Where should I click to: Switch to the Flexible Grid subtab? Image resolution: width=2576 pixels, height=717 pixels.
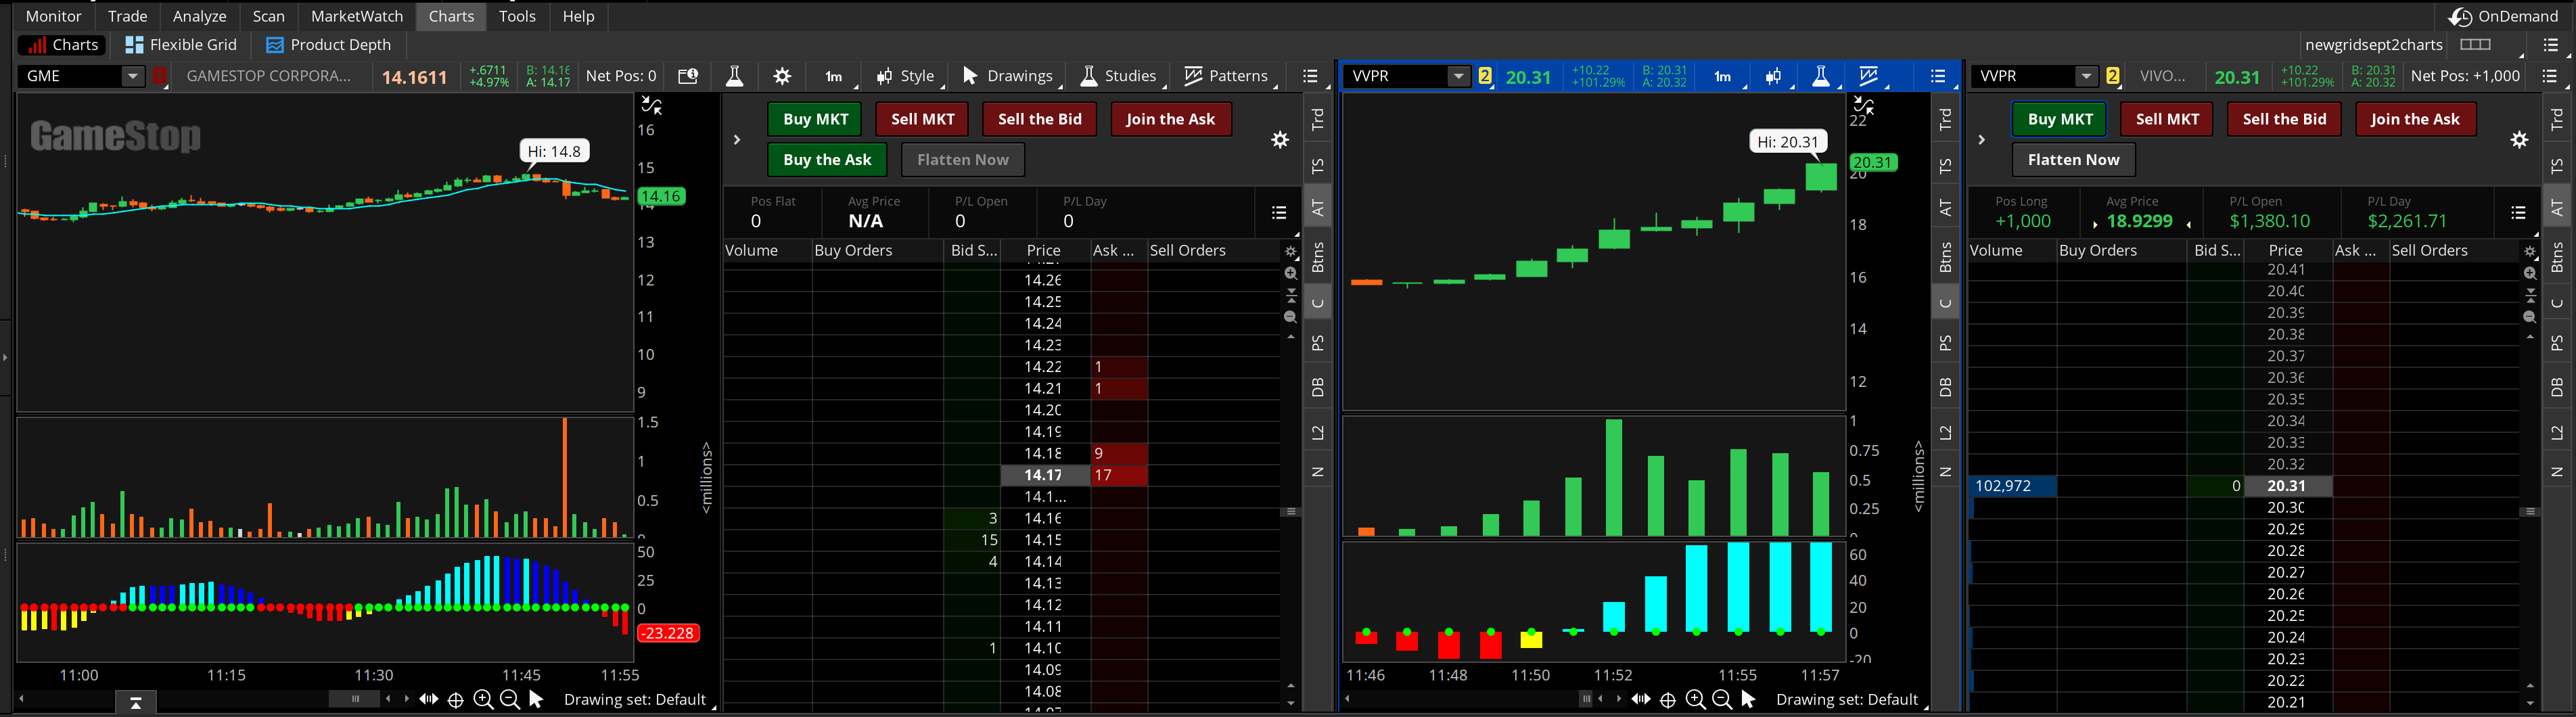point(181,45)
